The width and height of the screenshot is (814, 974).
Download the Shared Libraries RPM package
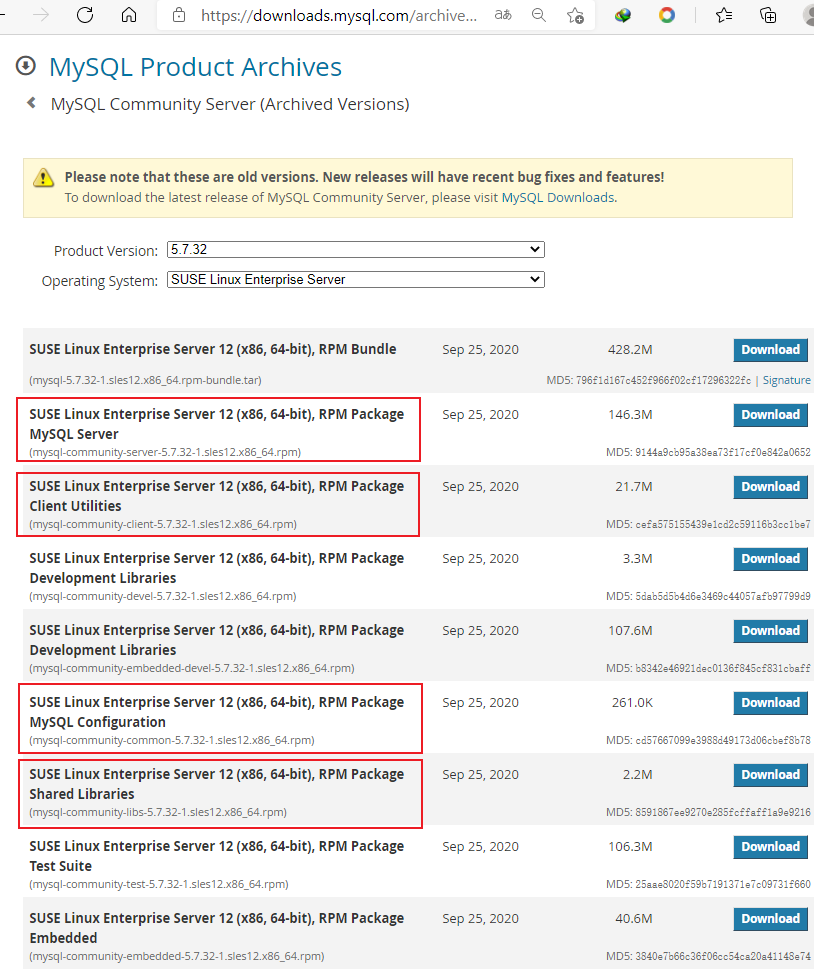click(x=770, y=775)
